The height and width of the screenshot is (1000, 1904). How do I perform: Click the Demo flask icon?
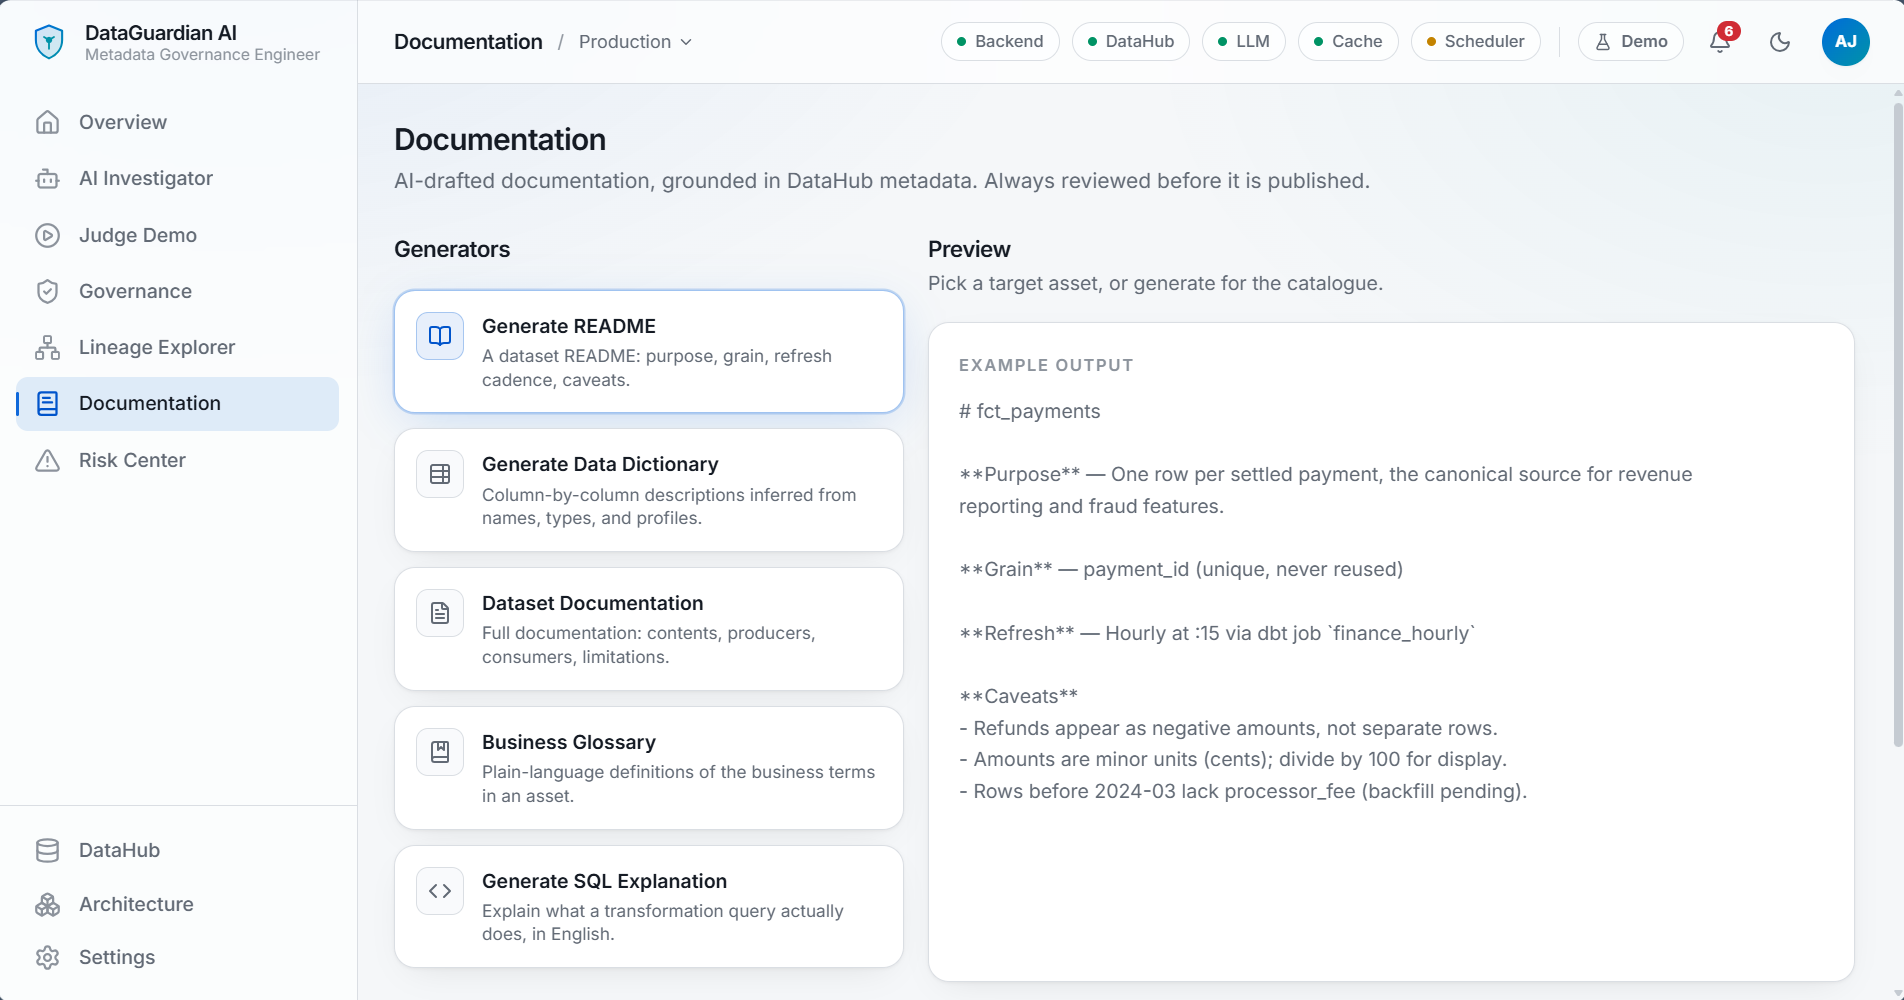pos(1603,42)
